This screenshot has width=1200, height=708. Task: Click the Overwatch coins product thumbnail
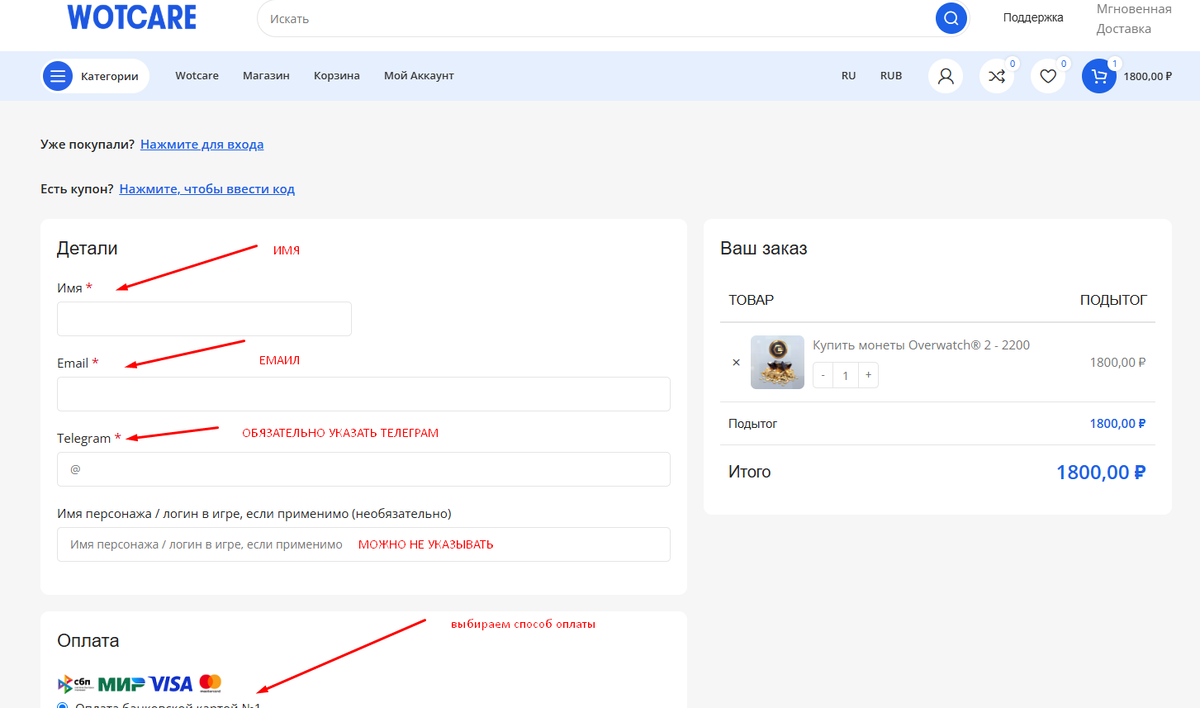pos(777,362)
